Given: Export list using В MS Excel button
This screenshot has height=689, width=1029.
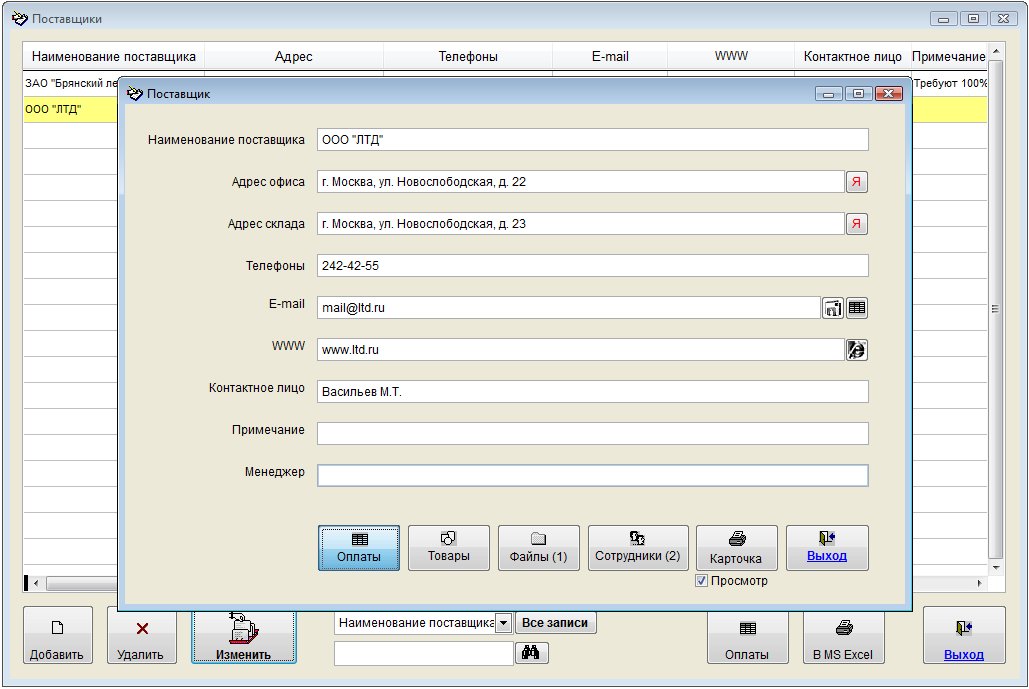Looking at the screenshot, I should tap(843, 636).
